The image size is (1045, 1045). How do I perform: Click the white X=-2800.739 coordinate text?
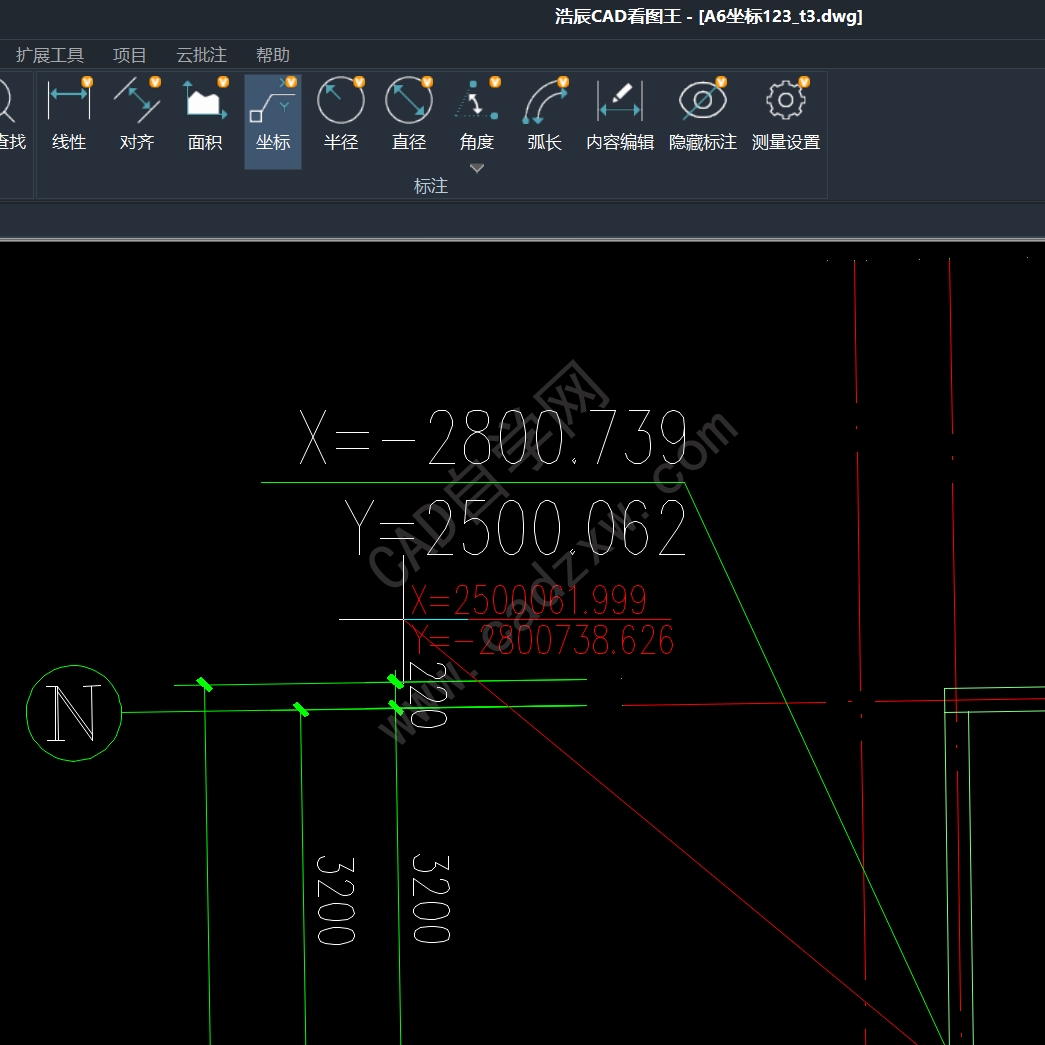(493, 438)
